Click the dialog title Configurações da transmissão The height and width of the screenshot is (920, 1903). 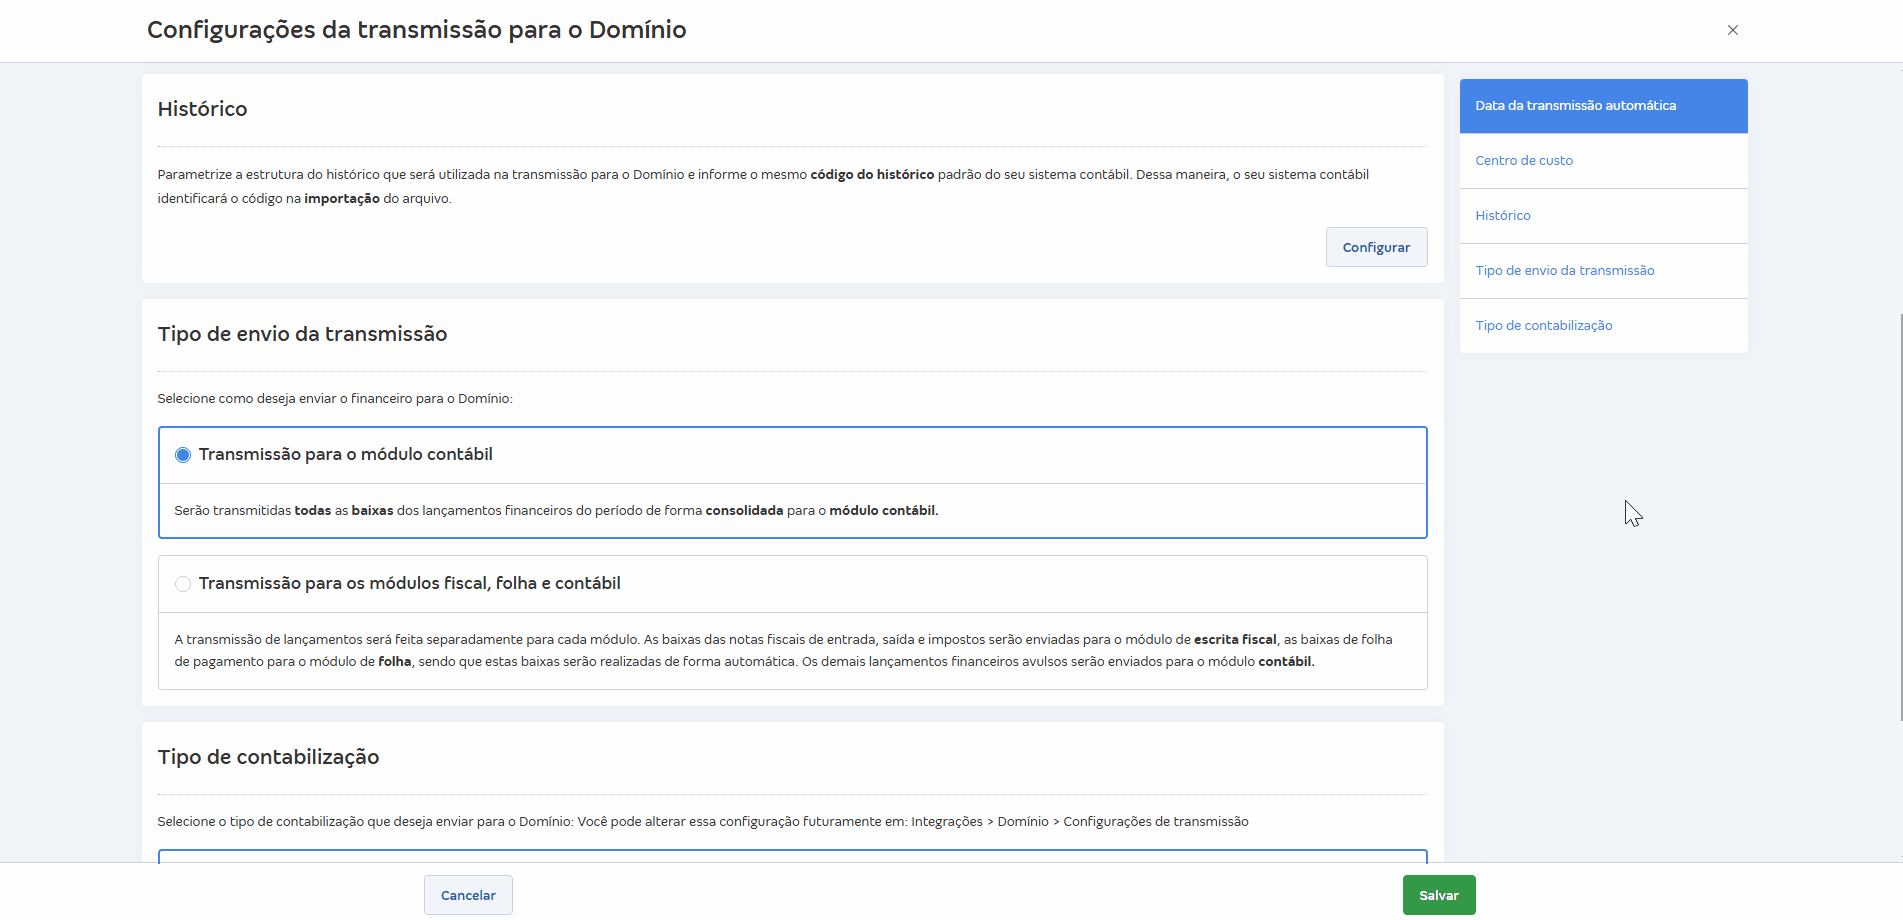coord(416,30)
